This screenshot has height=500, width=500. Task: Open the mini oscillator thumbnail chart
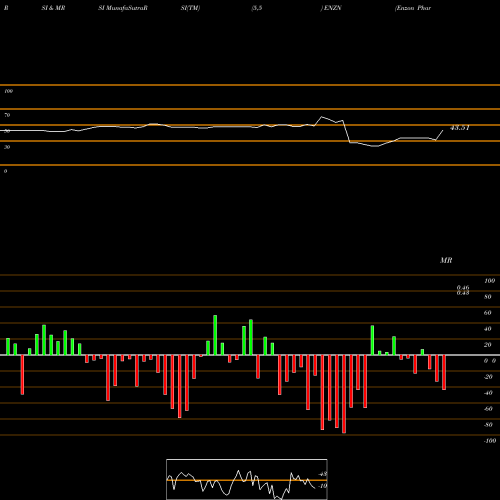coord(247,479)
